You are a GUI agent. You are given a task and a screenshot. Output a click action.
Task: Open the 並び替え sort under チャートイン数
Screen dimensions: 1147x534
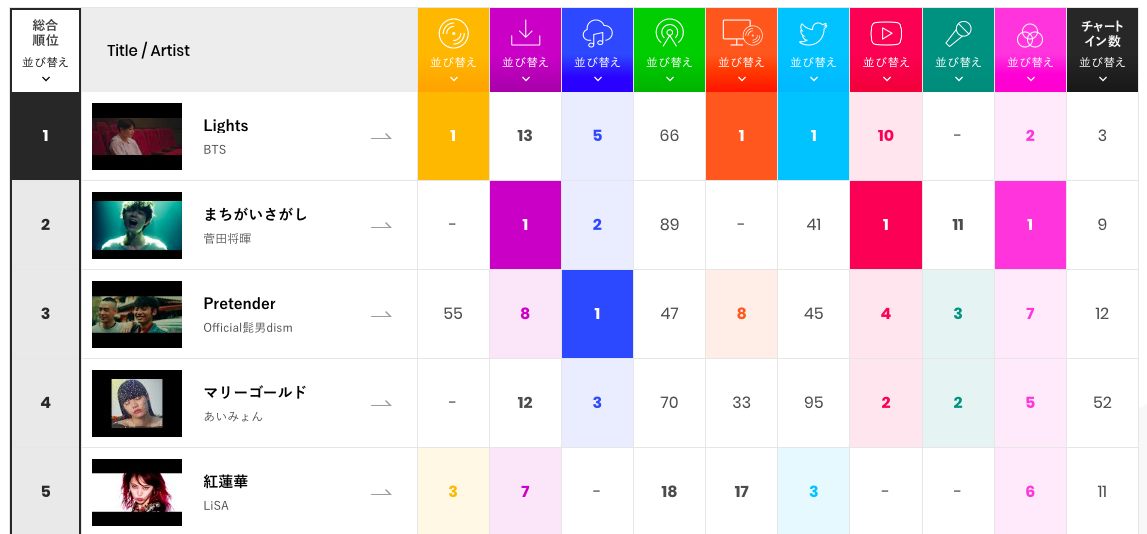(1102, 68)
